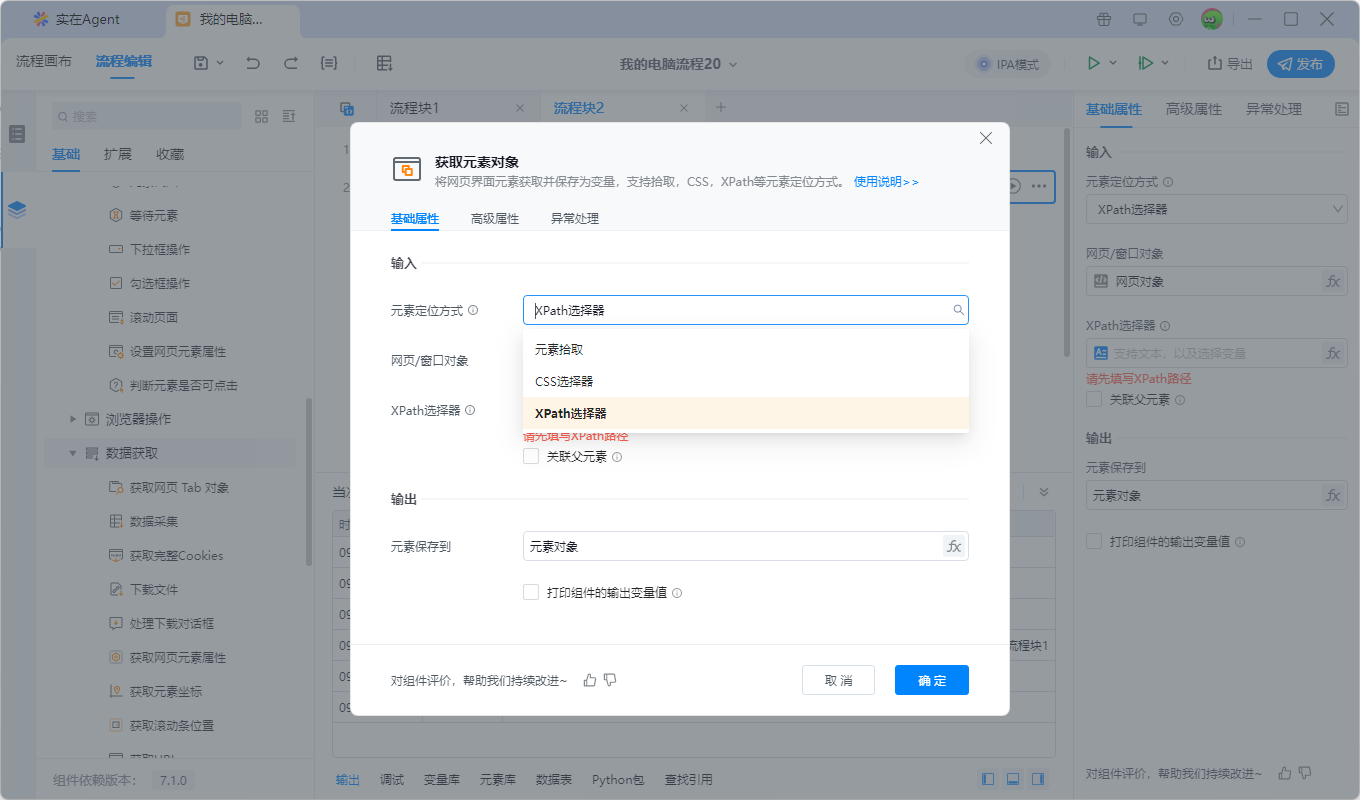Click the step-run play icon
1360x800 pixels.
[1146, 63]
